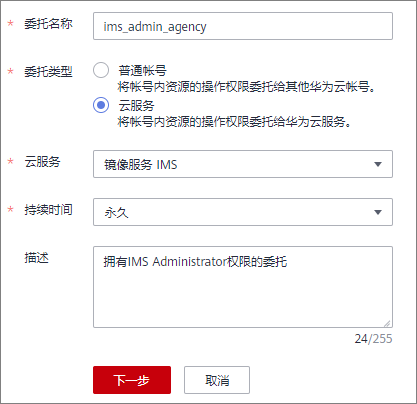Image resolution: width=417 pixels, height=404 pixels.
Task: Click the 持续时间 field label
Action: [x=48, y=210]
